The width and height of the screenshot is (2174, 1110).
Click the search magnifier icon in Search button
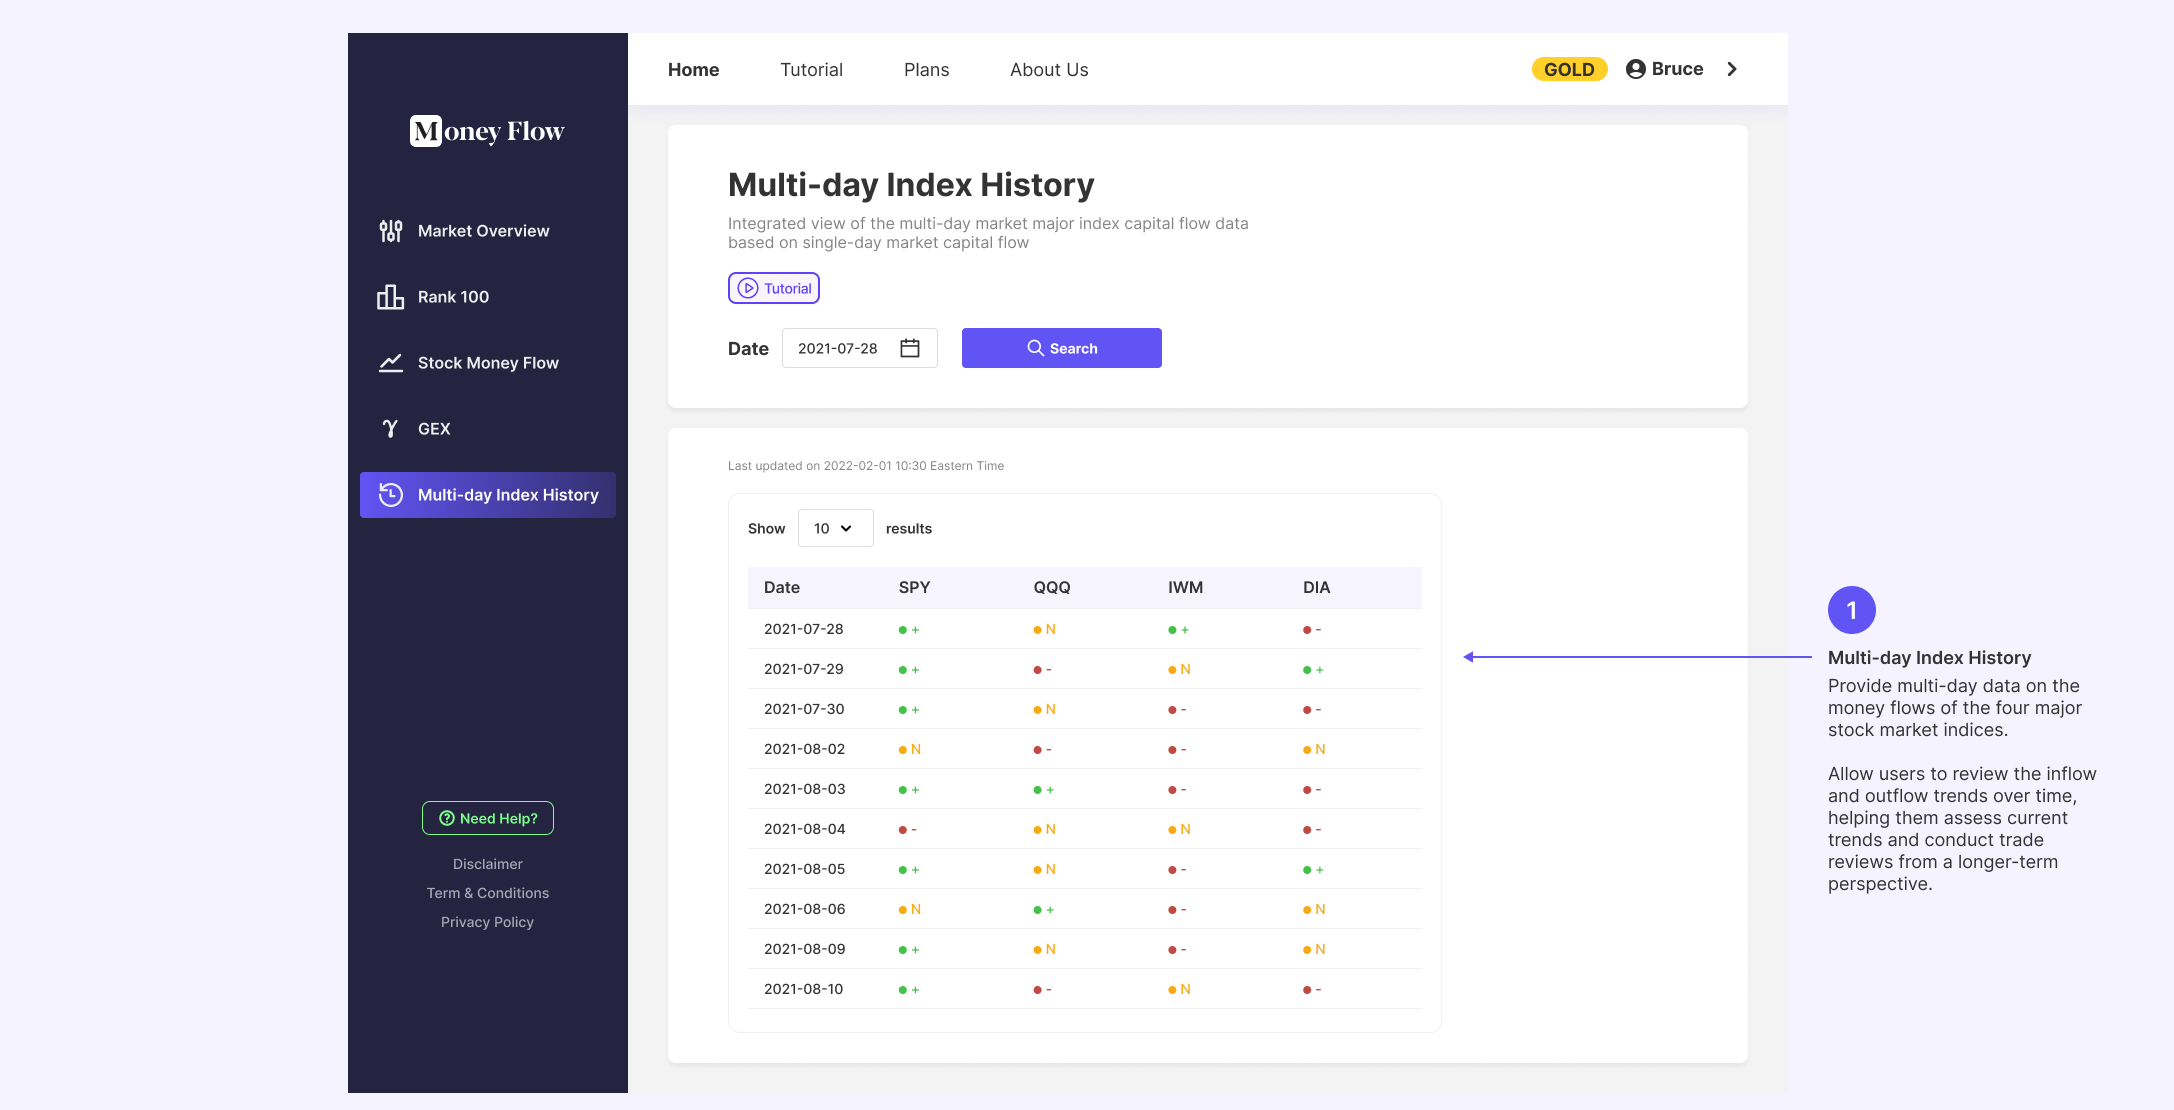click(1033, 347)
